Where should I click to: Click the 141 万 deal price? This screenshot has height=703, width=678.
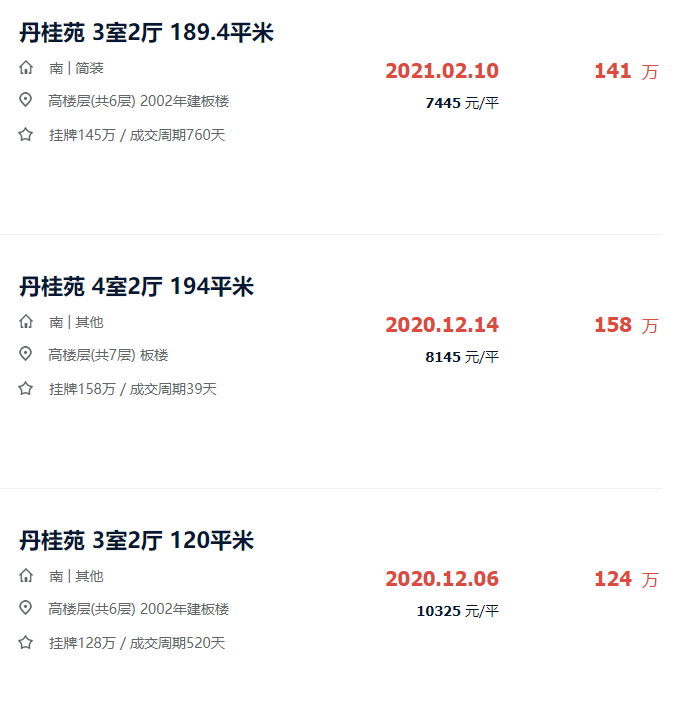pos(626,71)
